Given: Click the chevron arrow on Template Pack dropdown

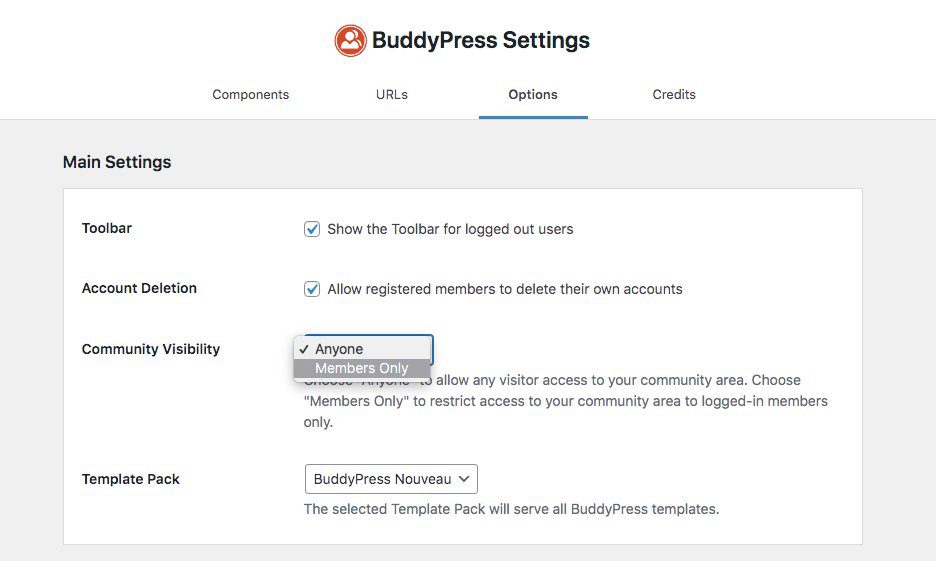Looking at the screenshot, I should [x=464, y=479].
